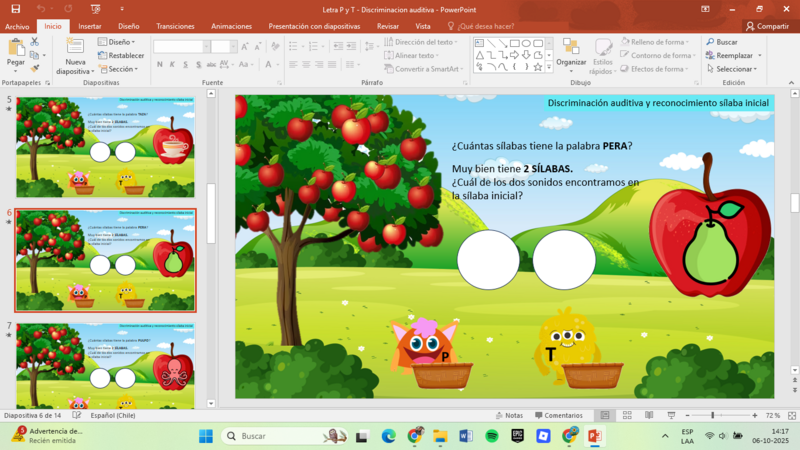Select the text box shape icon
This screenshot has height=450, width=800.
click(x=480, y=43)
